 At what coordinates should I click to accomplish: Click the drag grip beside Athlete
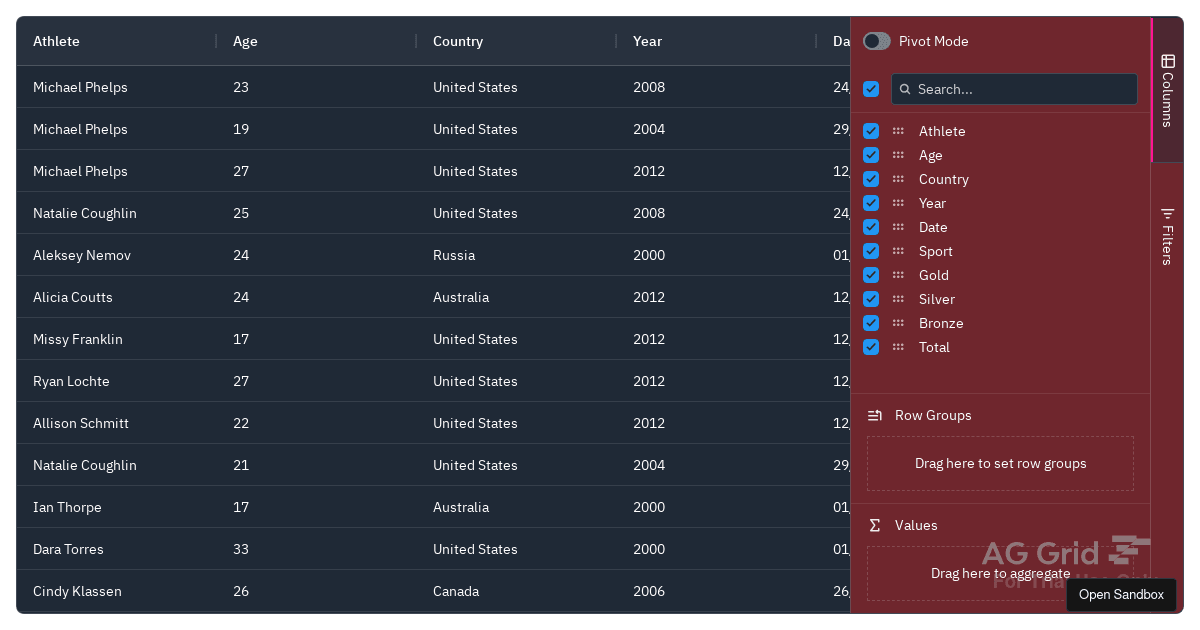coord(899,131)
